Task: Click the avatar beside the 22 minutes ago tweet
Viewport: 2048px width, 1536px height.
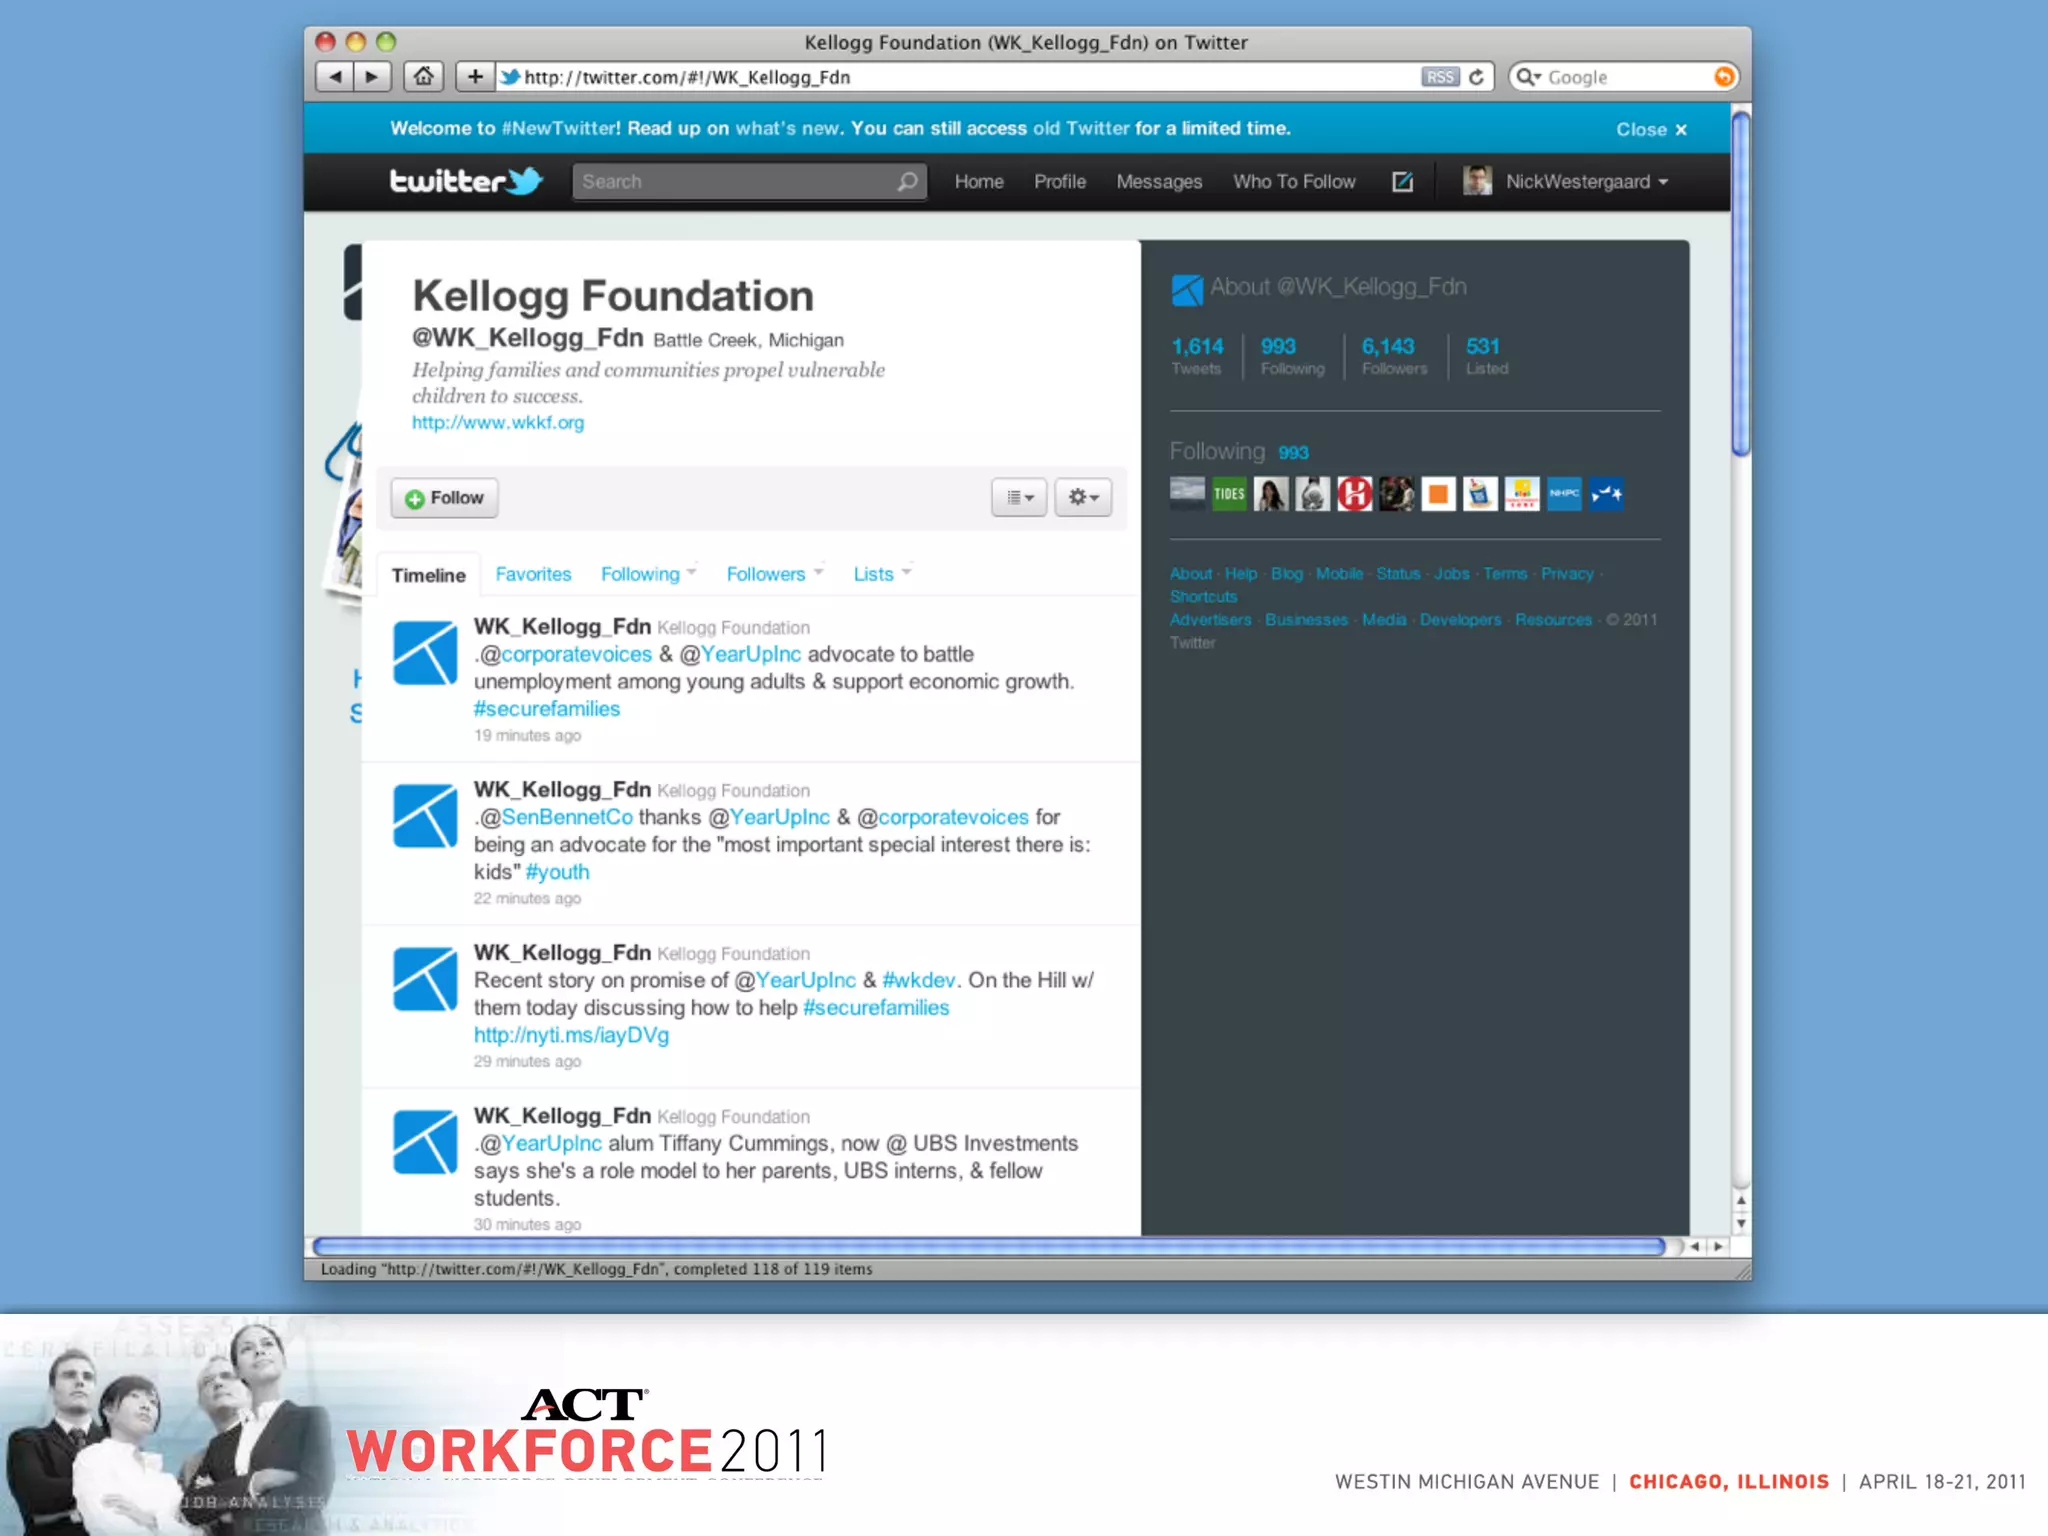Action: point(425,816)
